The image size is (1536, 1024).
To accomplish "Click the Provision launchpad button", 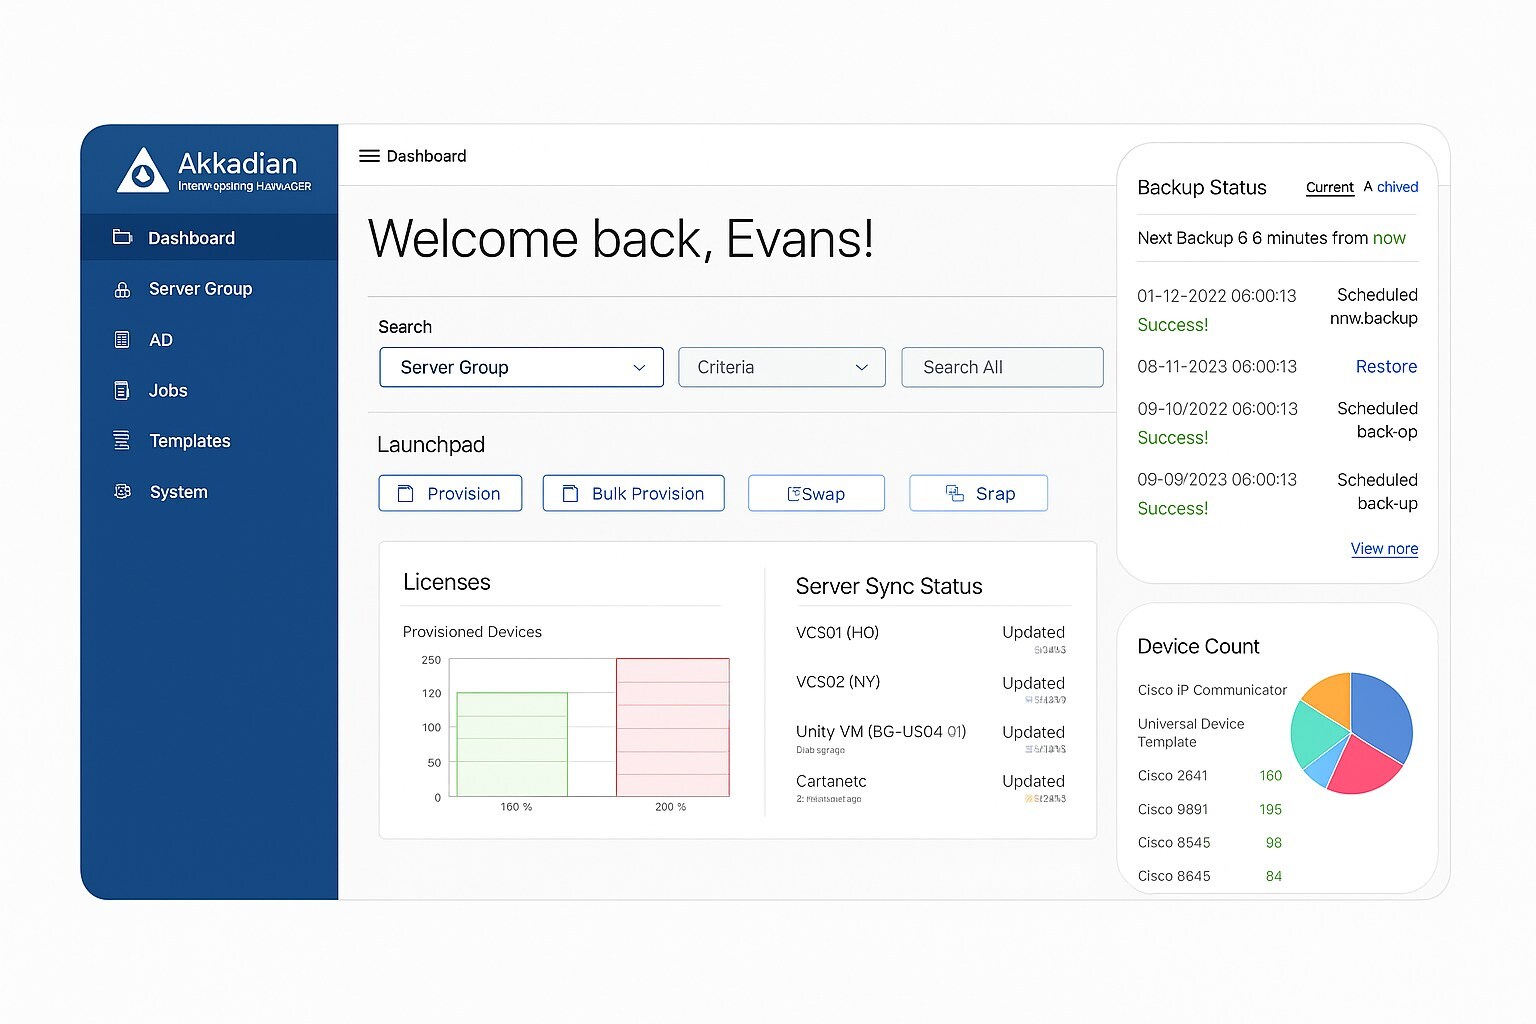I will [450, 493].
